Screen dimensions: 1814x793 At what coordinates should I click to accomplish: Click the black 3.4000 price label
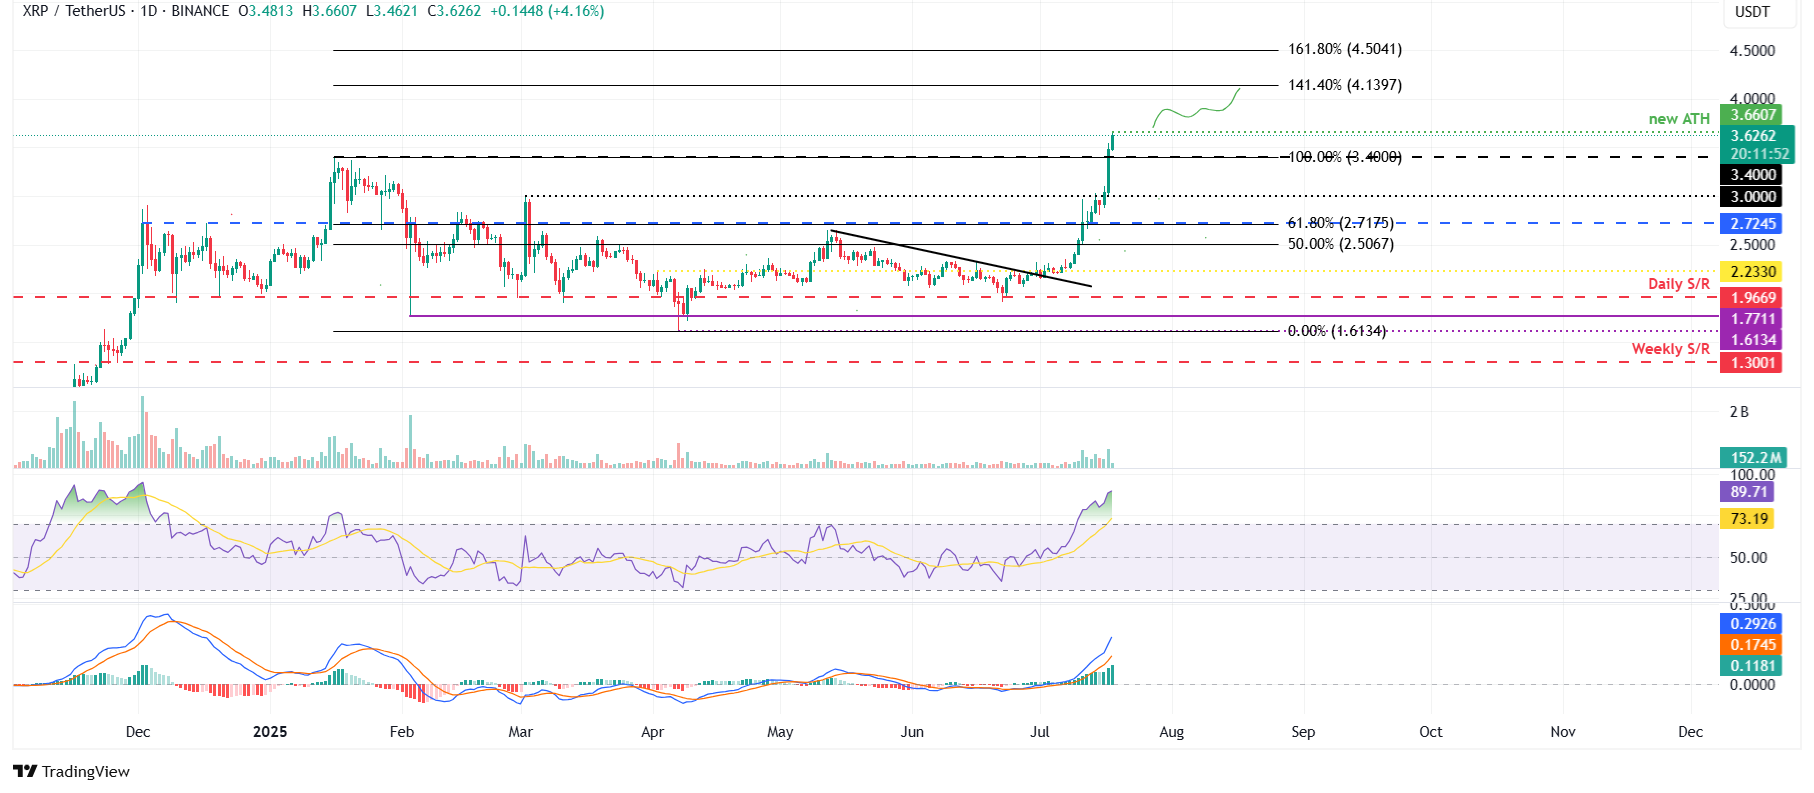click(x=1753, y=175)
